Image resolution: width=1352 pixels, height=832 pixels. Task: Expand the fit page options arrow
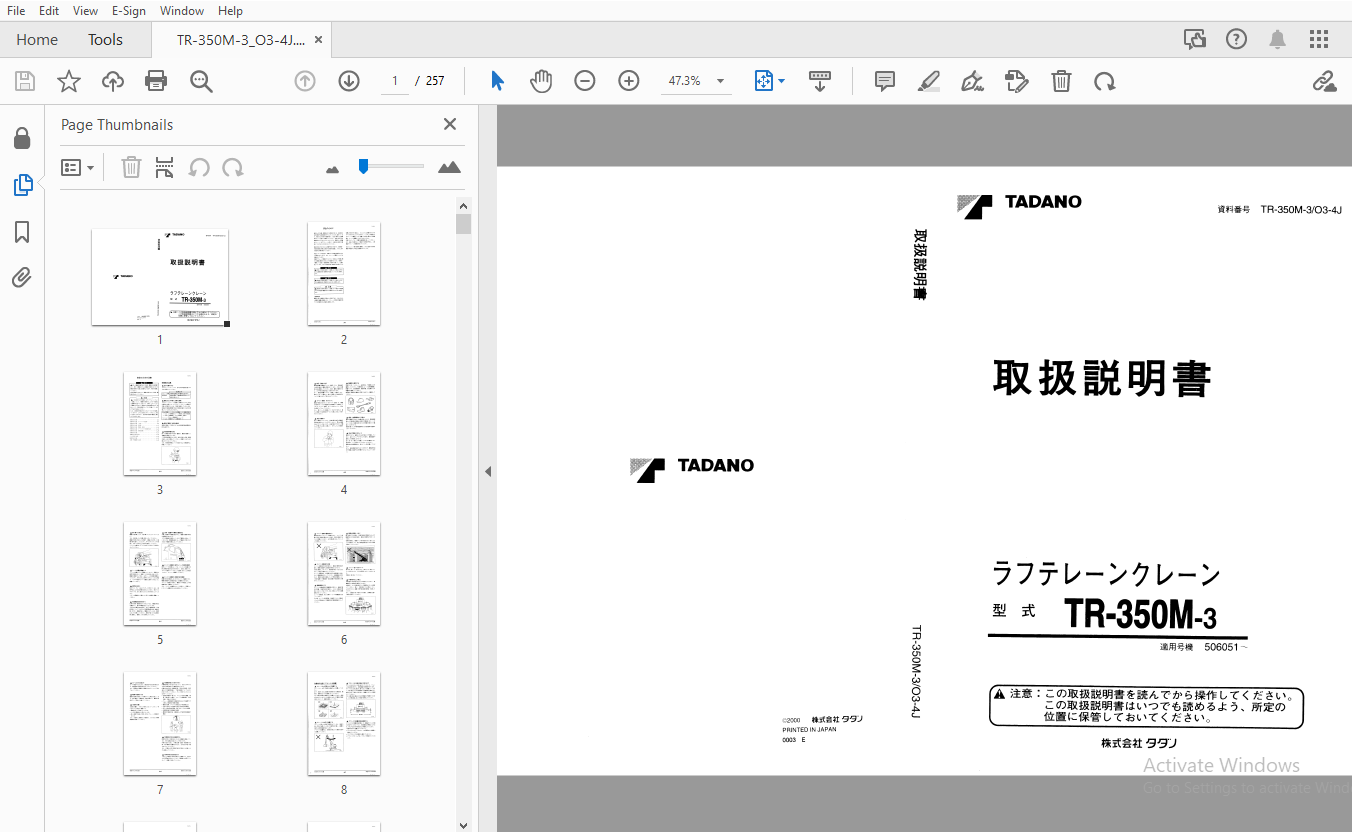(x=781, y=81)
